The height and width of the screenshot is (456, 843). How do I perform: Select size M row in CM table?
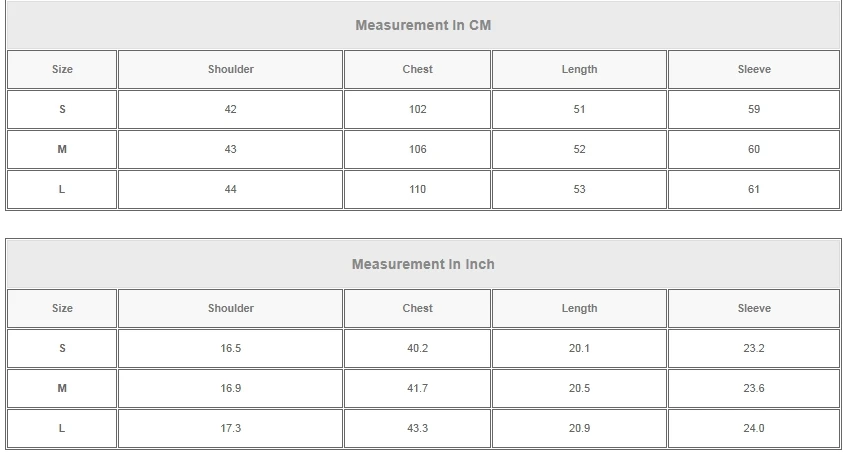62,149
